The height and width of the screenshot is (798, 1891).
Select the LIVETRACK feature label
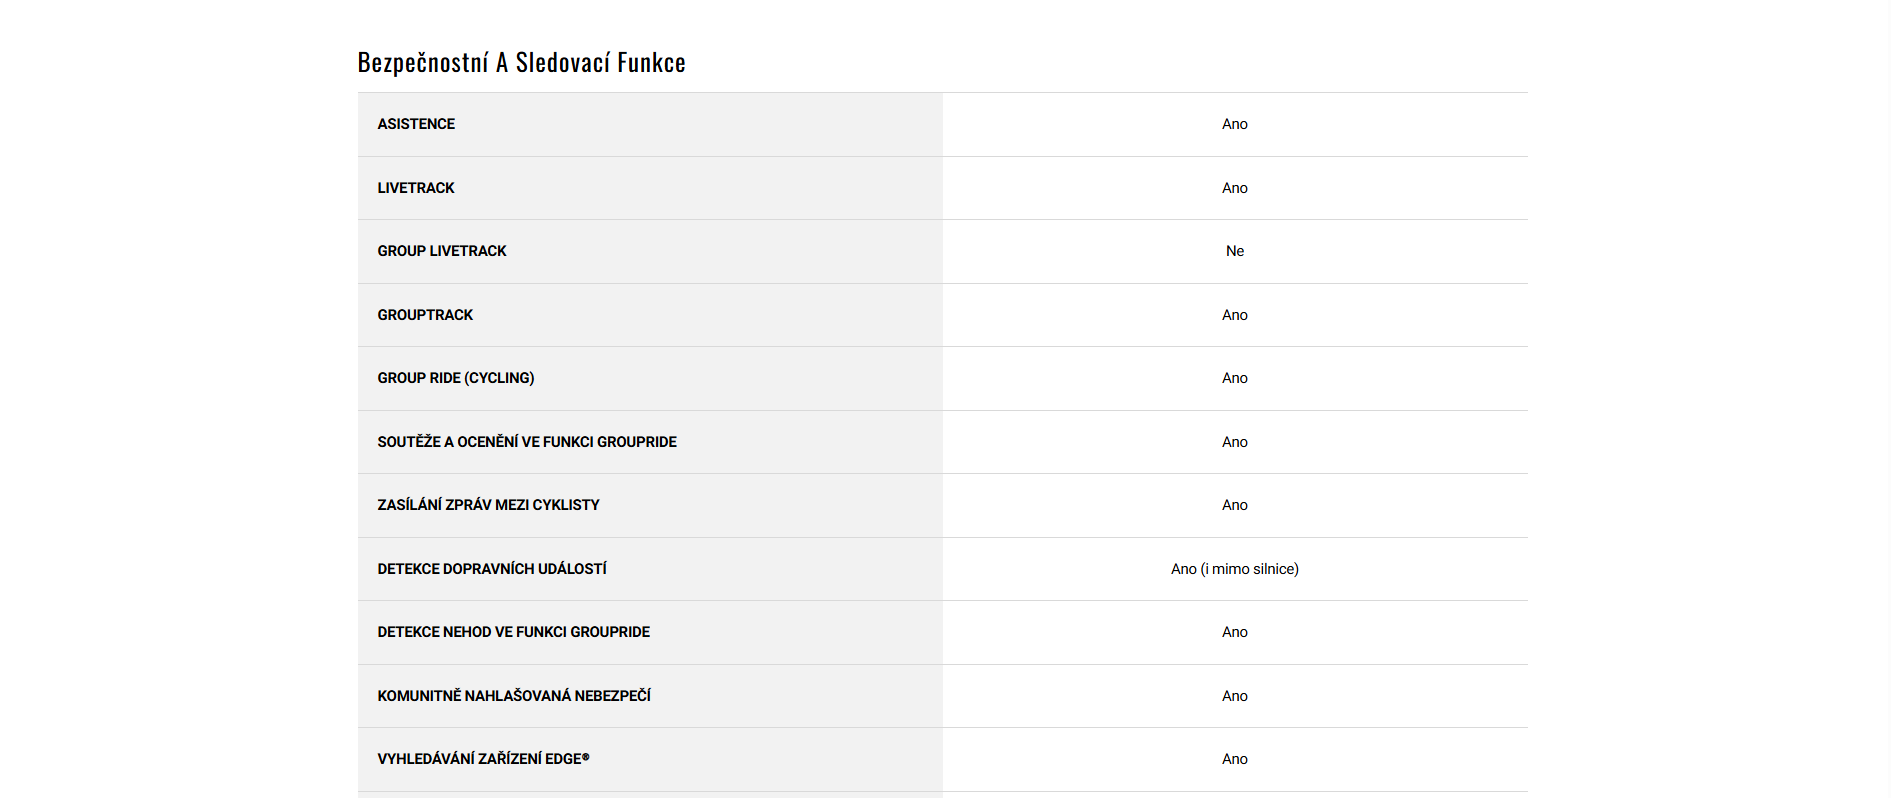[x=416, y=188]
